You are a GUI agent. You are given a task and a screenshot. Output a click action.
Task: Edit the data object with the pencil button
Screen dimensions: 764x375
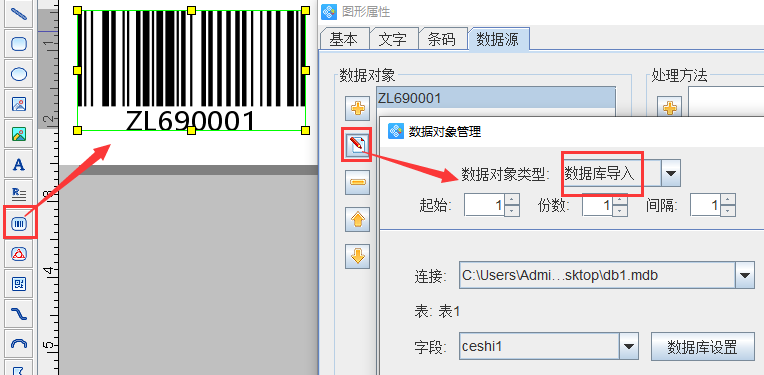tap(358, 145)
